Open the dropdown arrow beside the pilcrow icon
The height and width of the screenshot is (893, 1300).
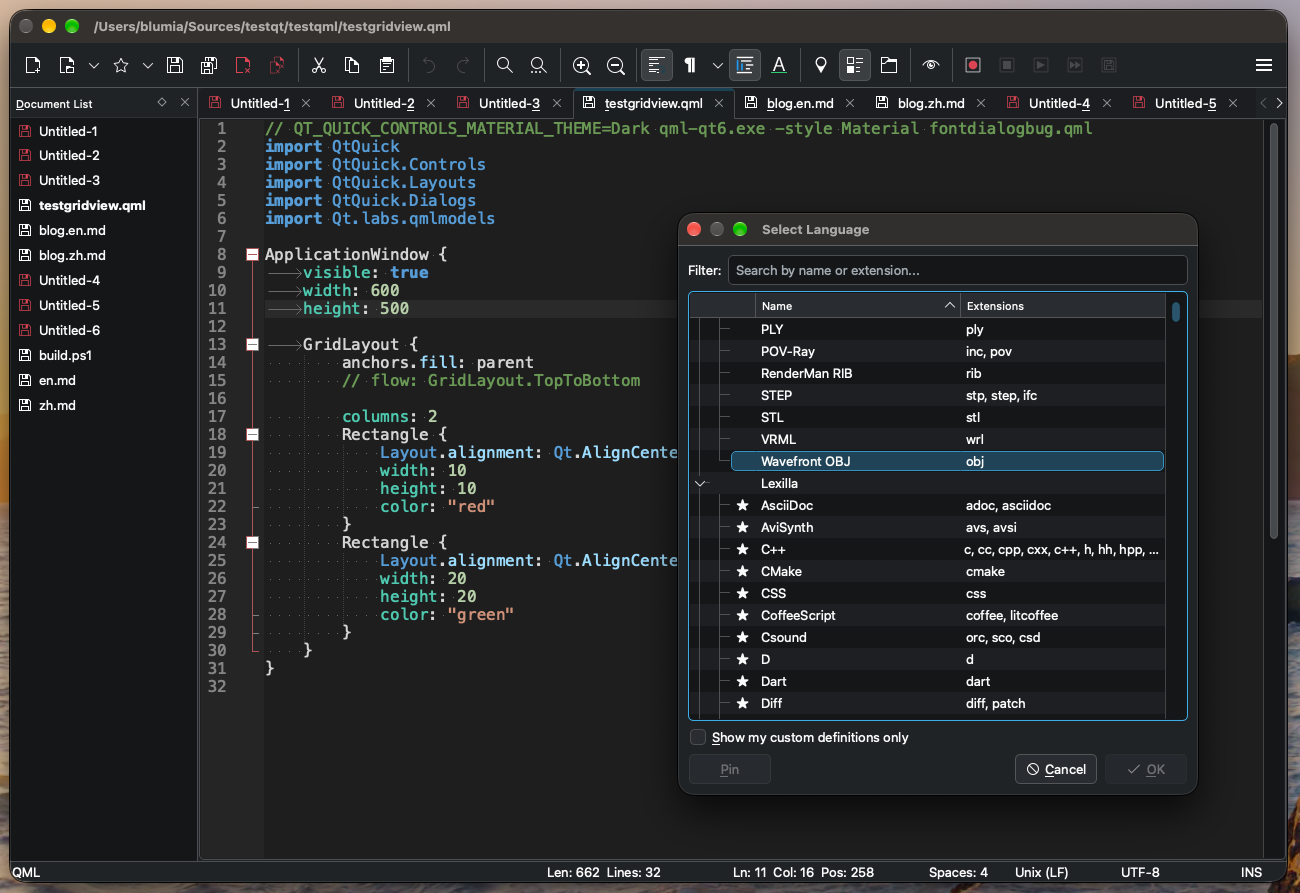coord(718,65)
